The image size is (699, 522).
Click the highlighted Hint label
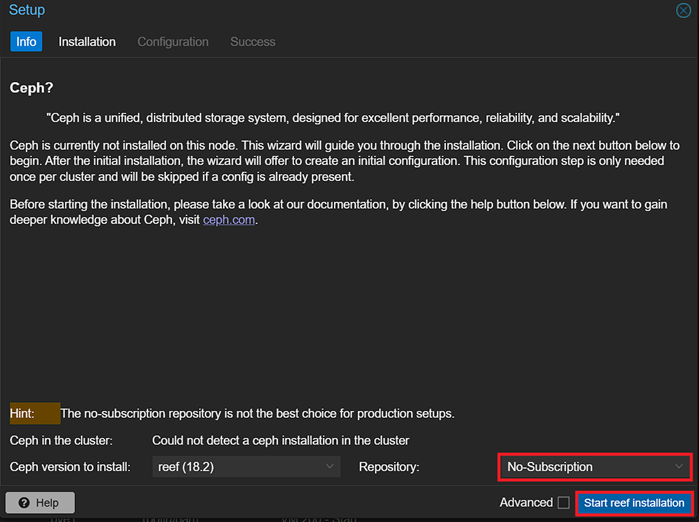tap(22, 413)
